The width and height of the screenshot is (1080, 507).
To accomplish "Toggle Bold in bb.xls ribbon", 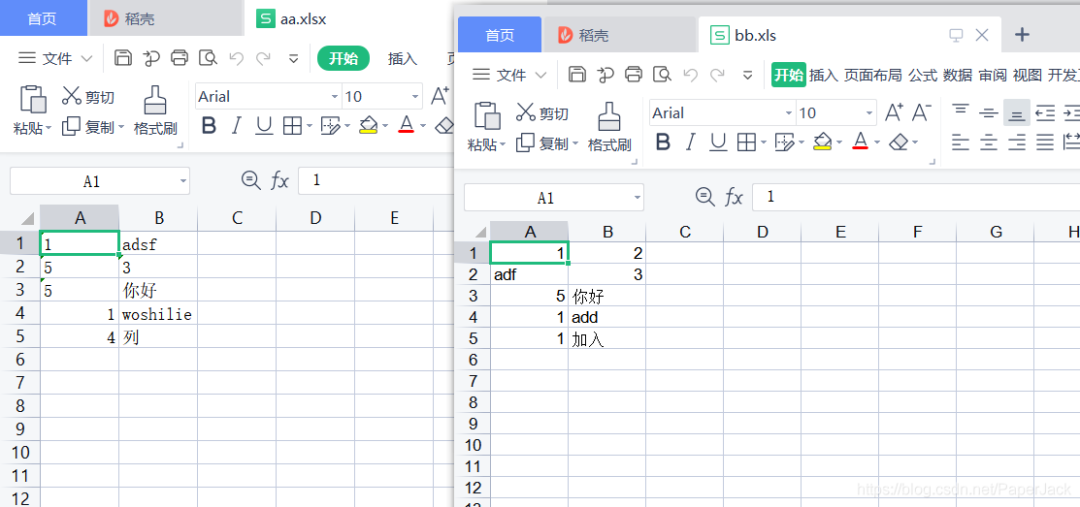I will pyautogui.click(x=663, y=143).
